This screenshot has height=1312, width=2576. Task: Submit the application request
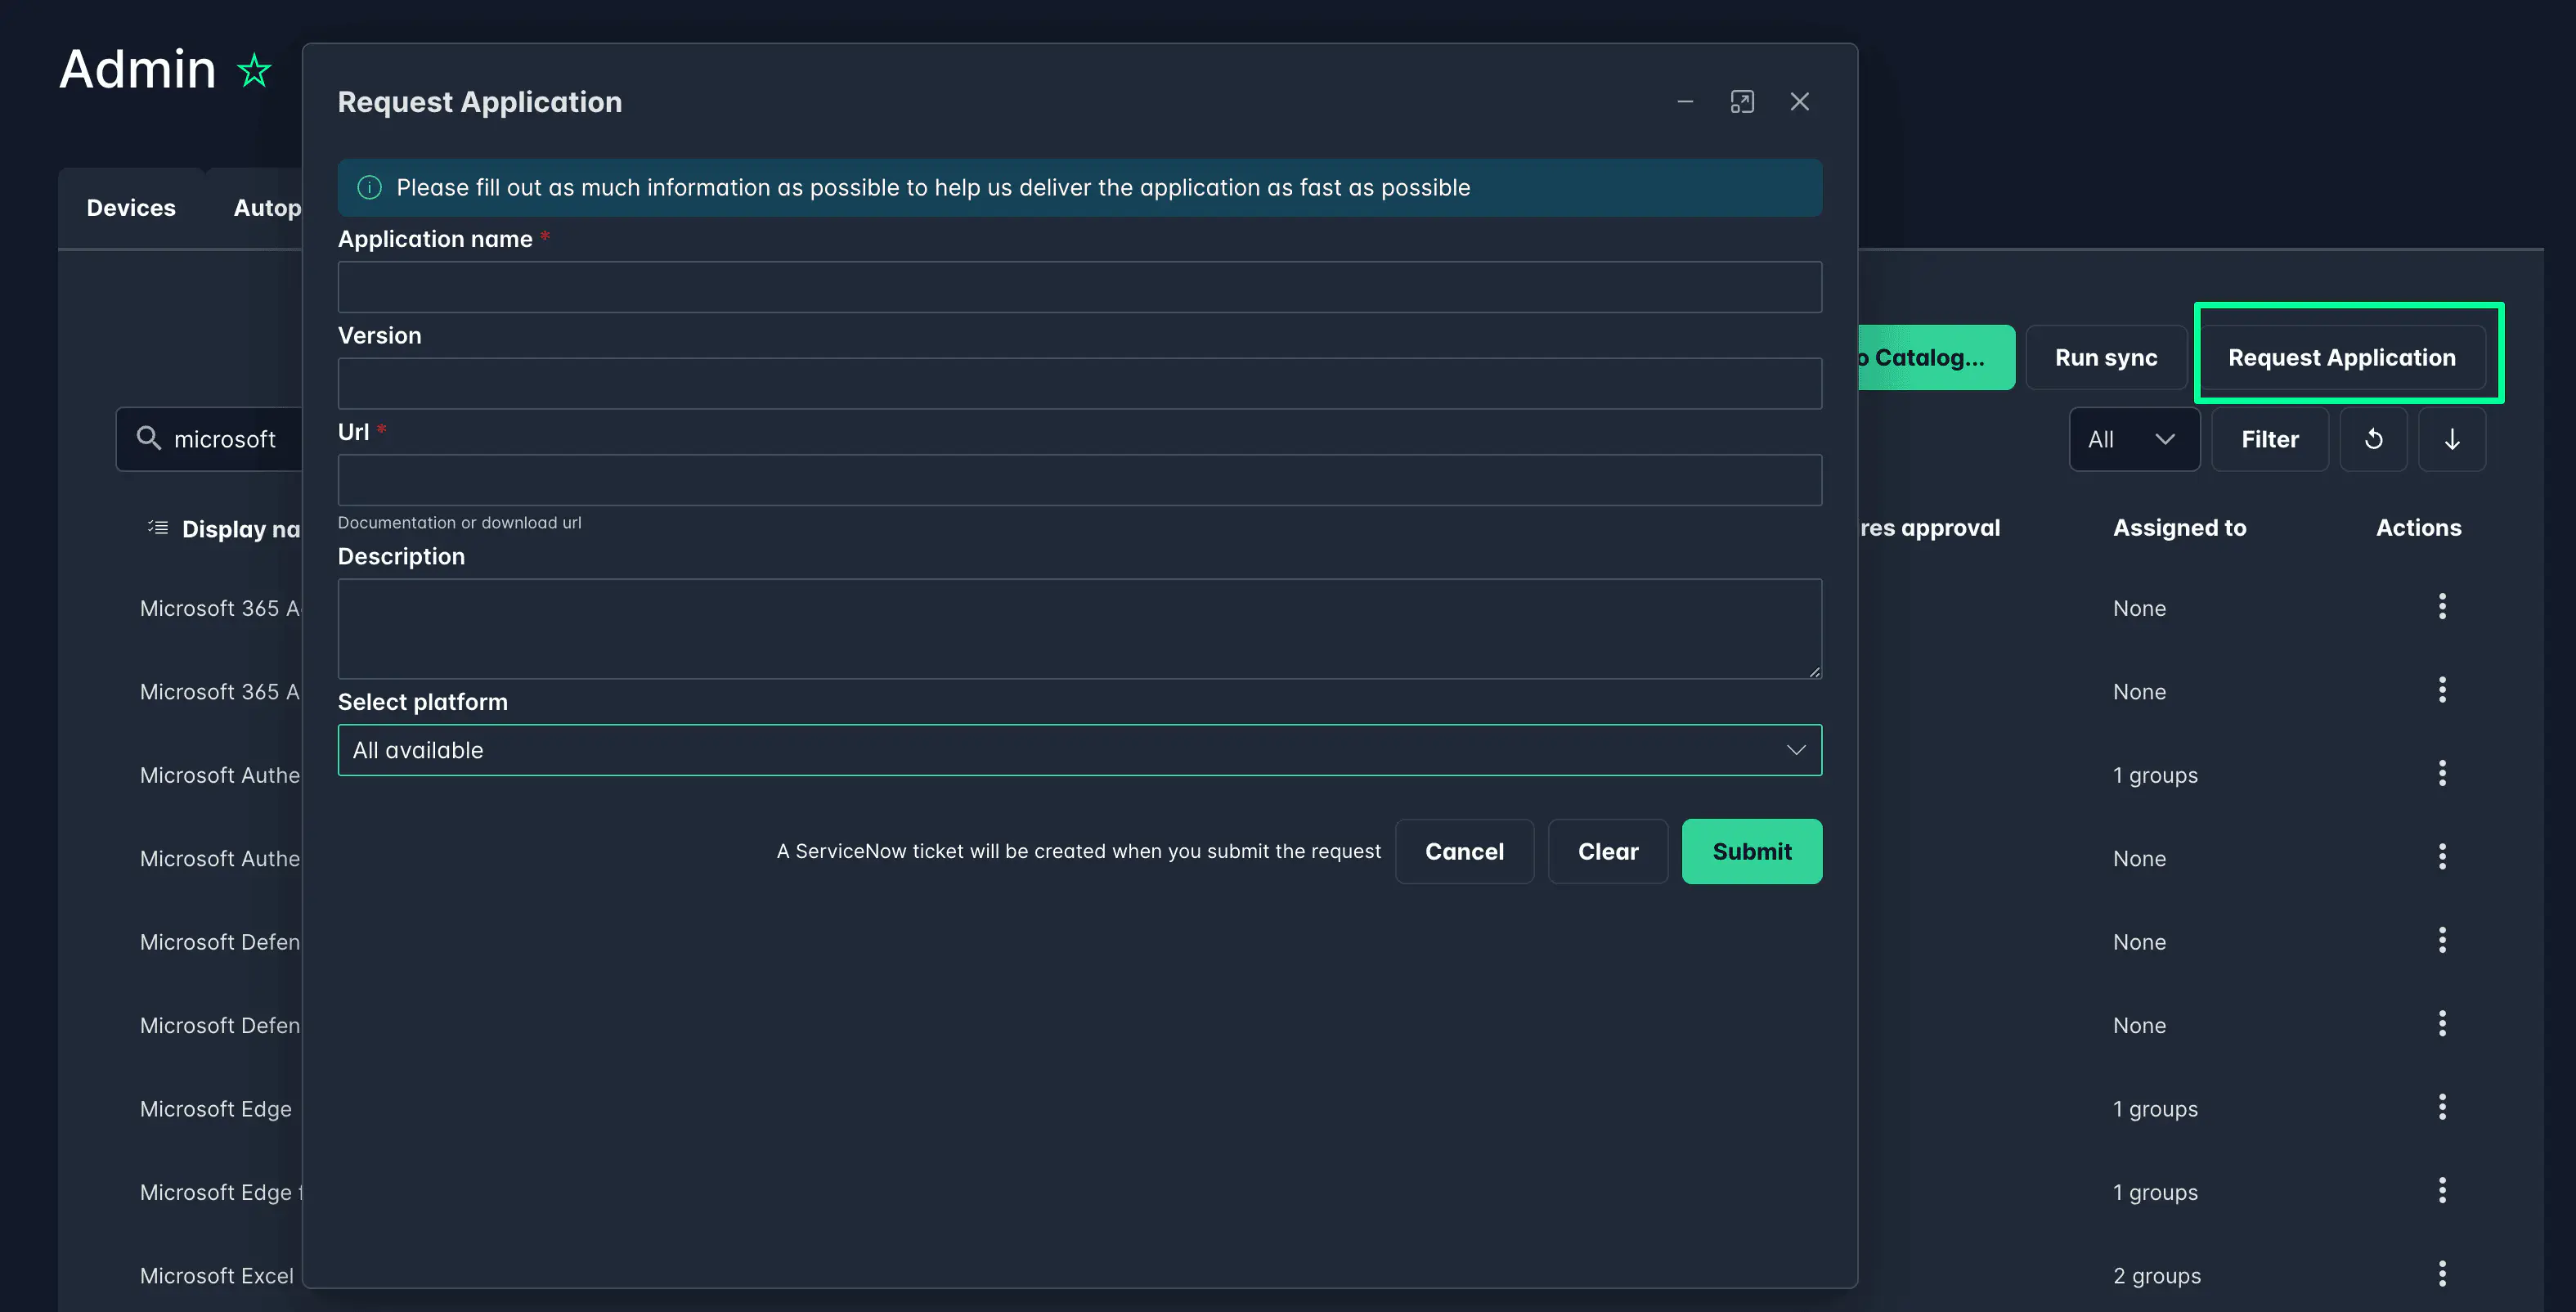(x=1751, y=851)
